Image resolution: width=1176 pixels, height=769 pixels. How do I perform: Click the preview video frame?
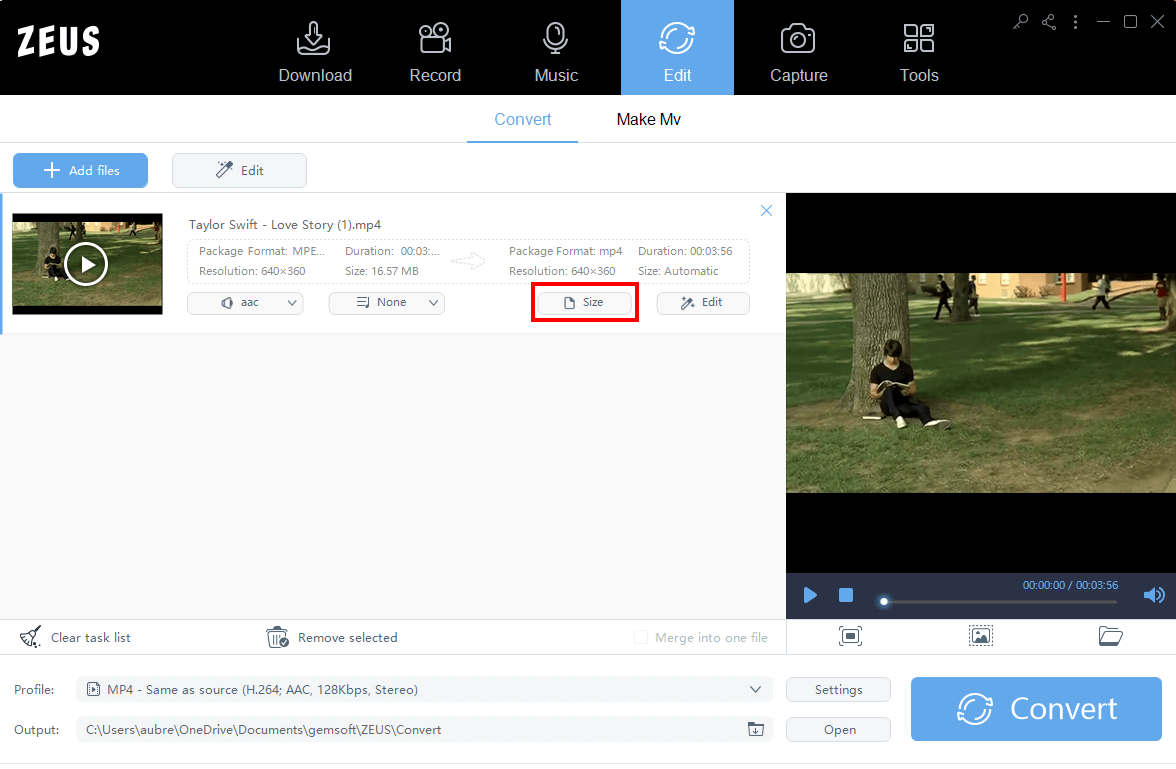coord(981,383)
